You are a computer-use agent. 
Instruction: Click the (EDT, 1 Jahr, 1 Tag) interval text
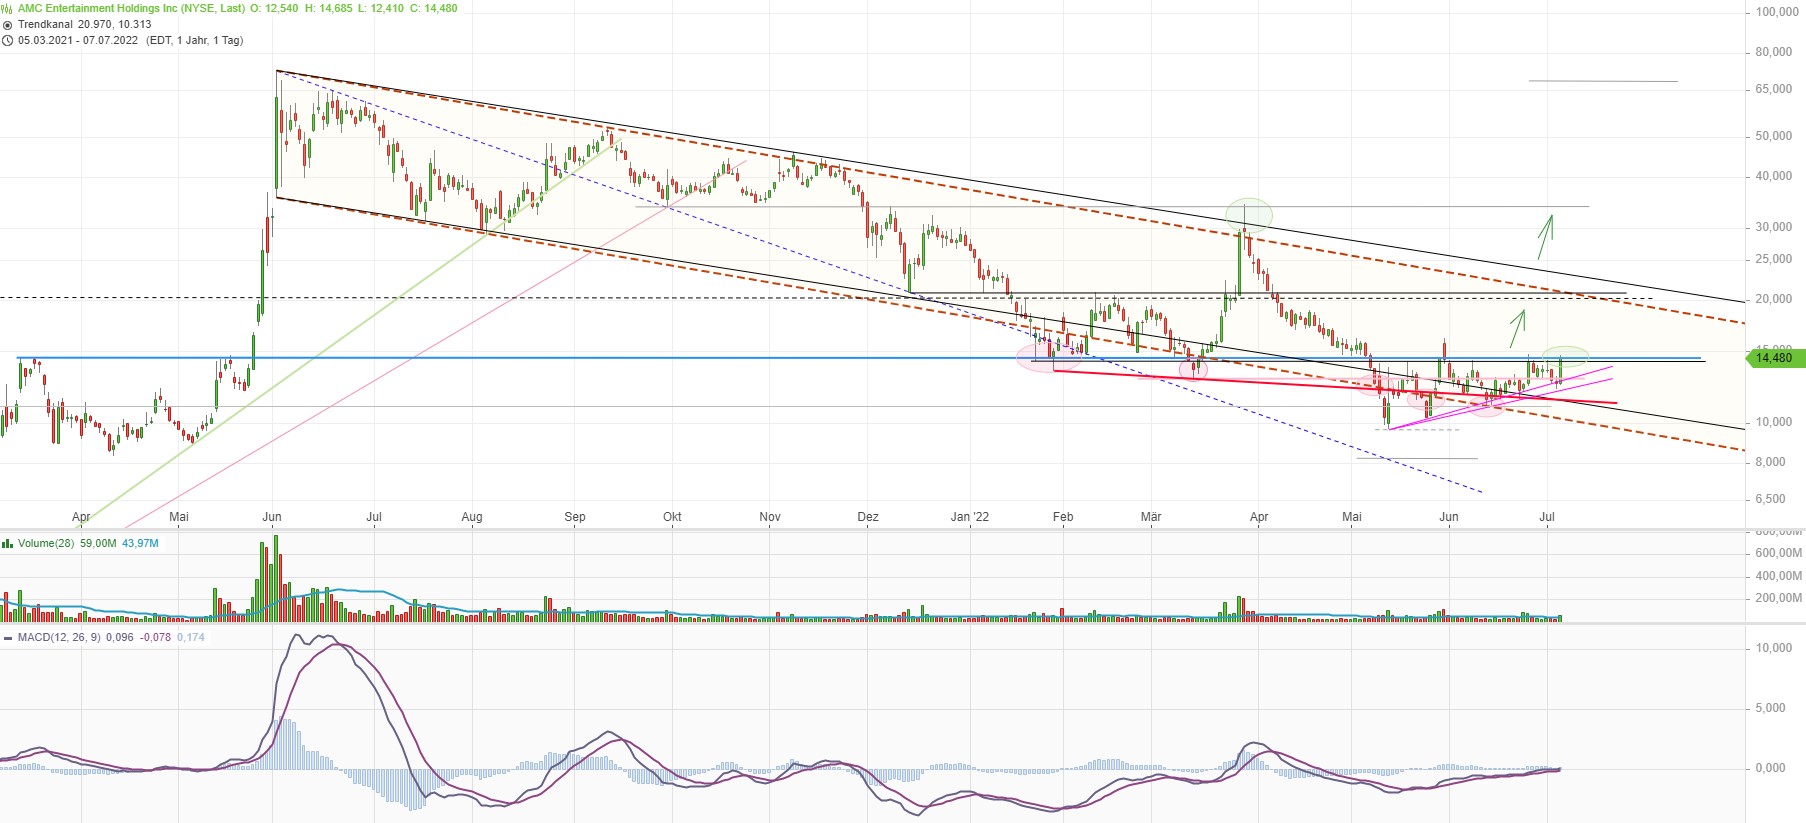pos(194,40)
